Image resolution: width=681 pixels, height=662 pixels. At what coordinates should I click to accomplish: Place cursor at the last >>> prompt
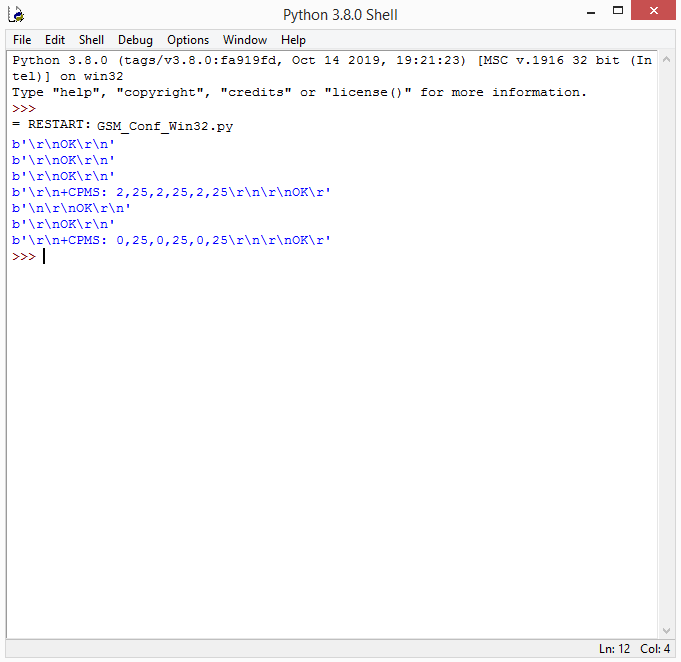coord(44,257)
